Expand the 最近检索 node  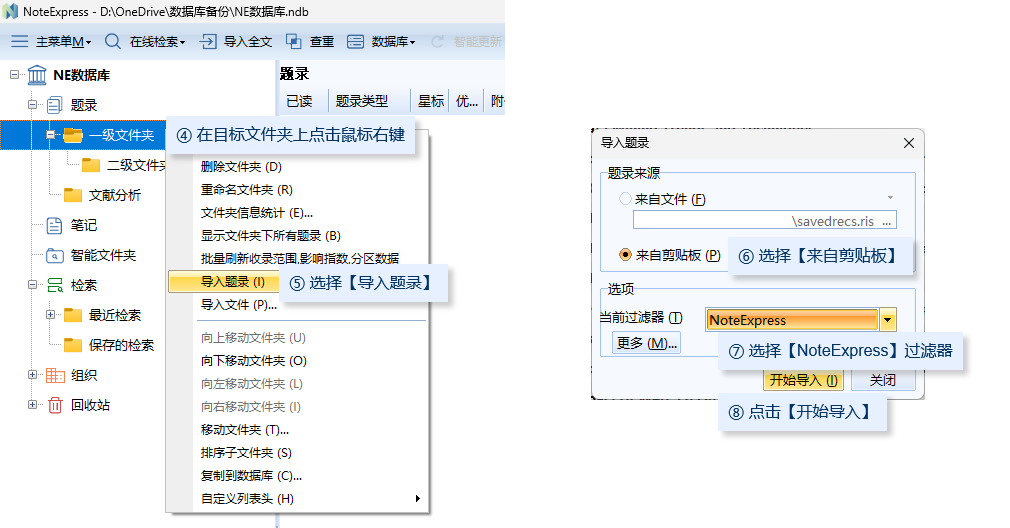point(50,314)
